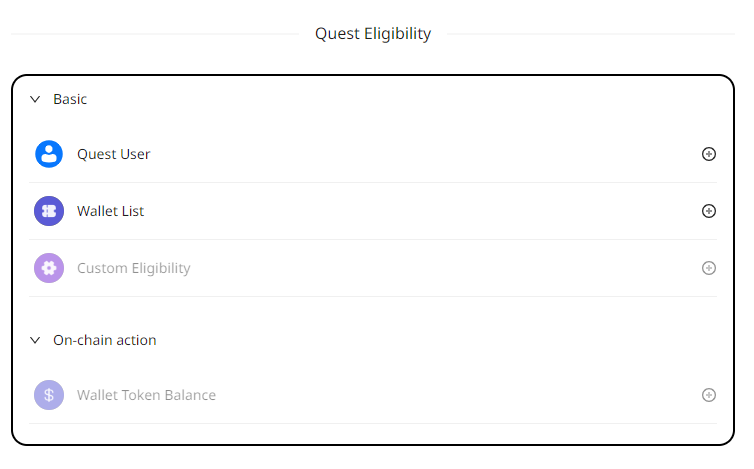Click the Wallet Token Balance dollar icon
The height and width of the screenshot is (469, 754).
tap(49, 395)
